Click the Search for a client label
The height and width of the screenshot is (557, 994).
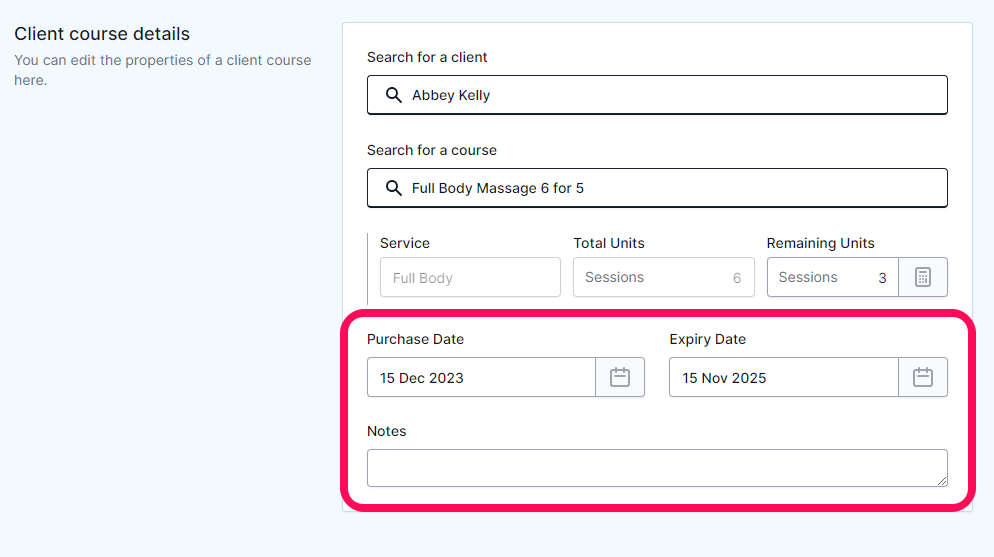pos(427,57)
